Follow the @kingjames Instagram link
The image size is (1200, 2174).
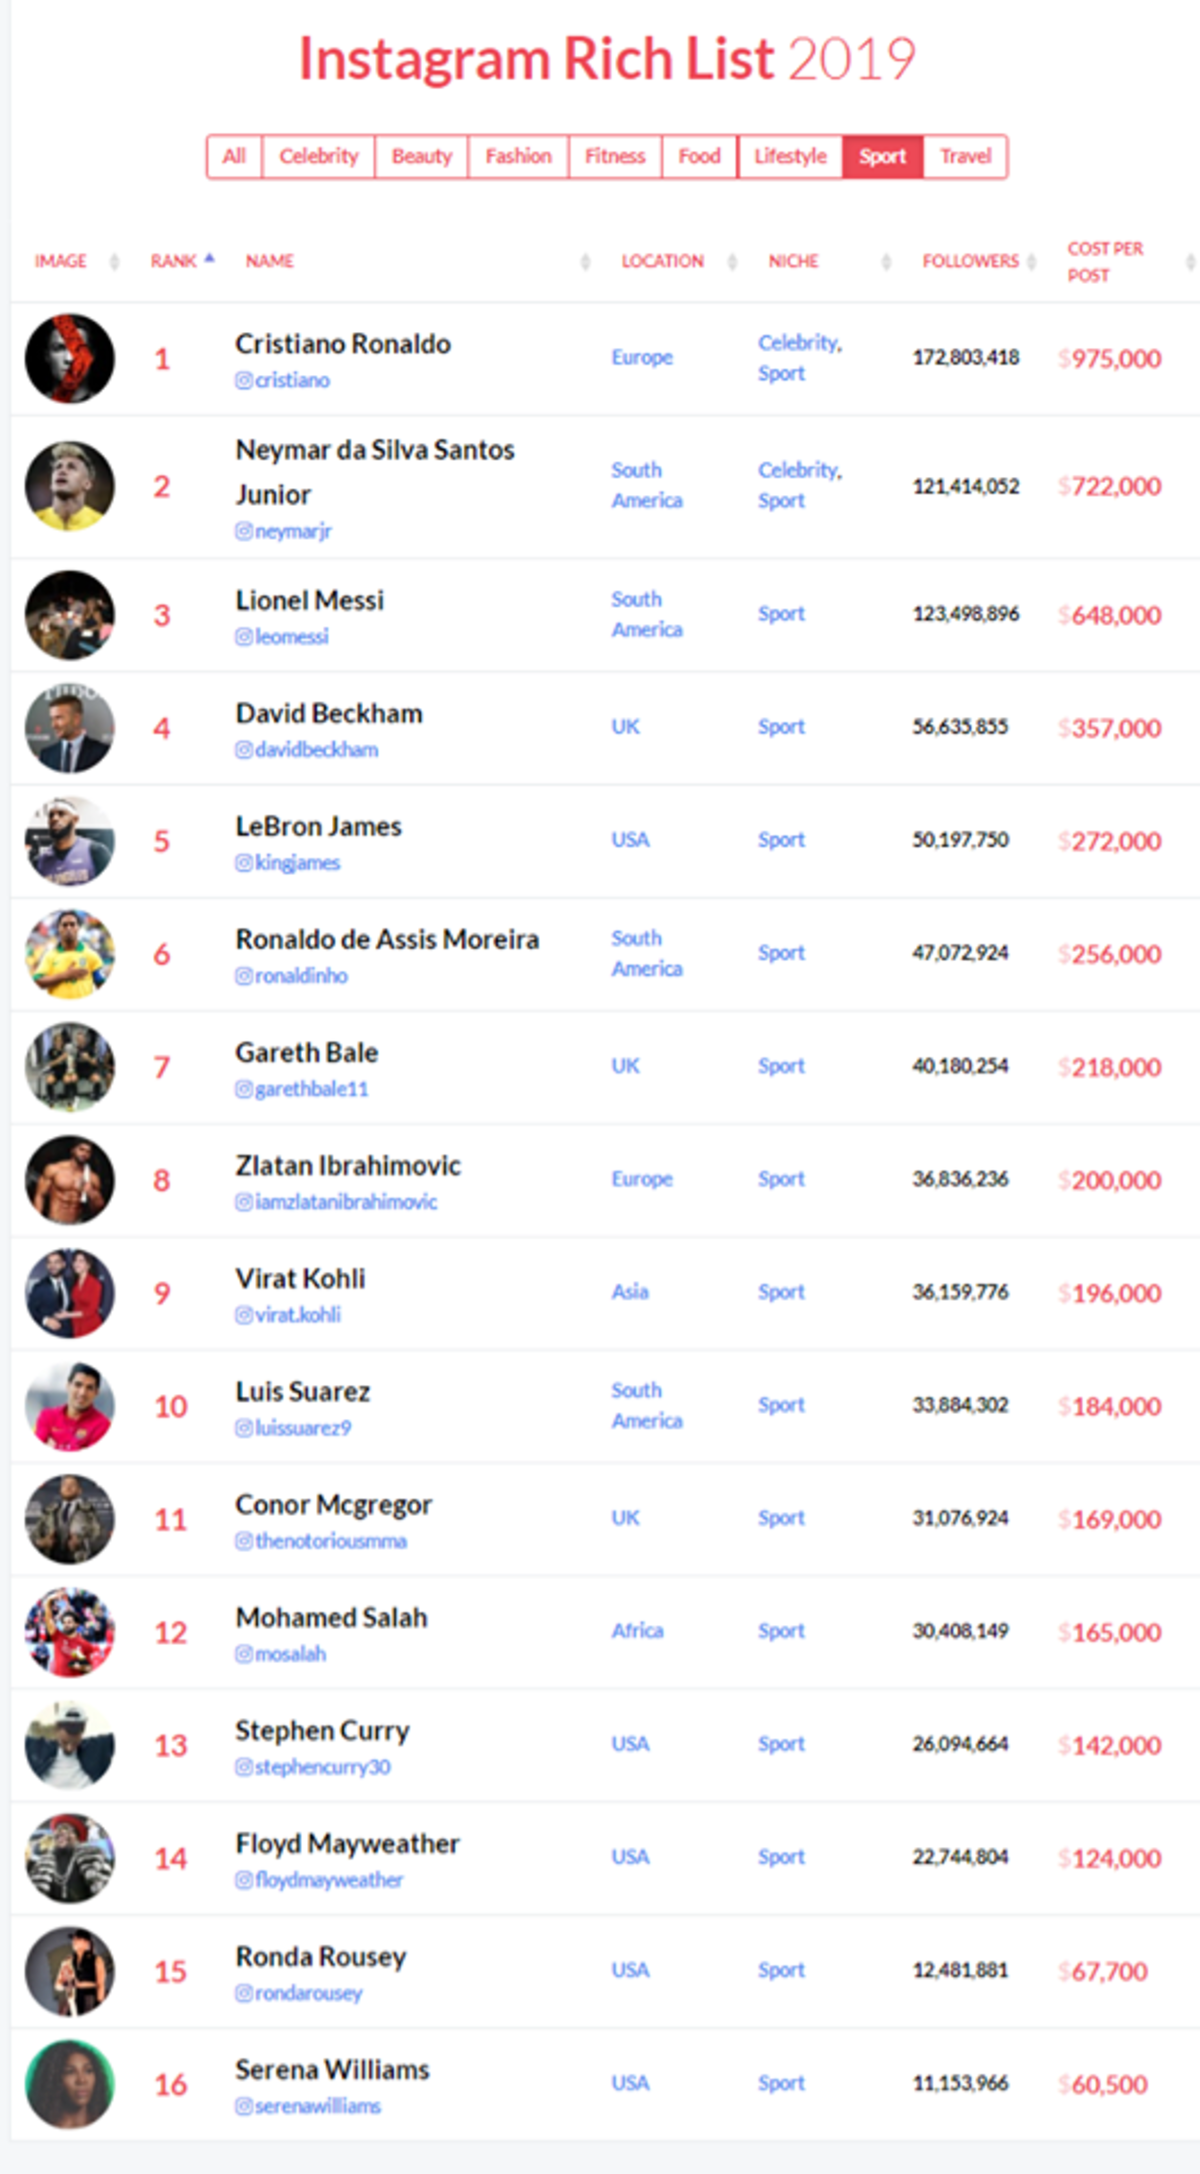coord(288,863)
